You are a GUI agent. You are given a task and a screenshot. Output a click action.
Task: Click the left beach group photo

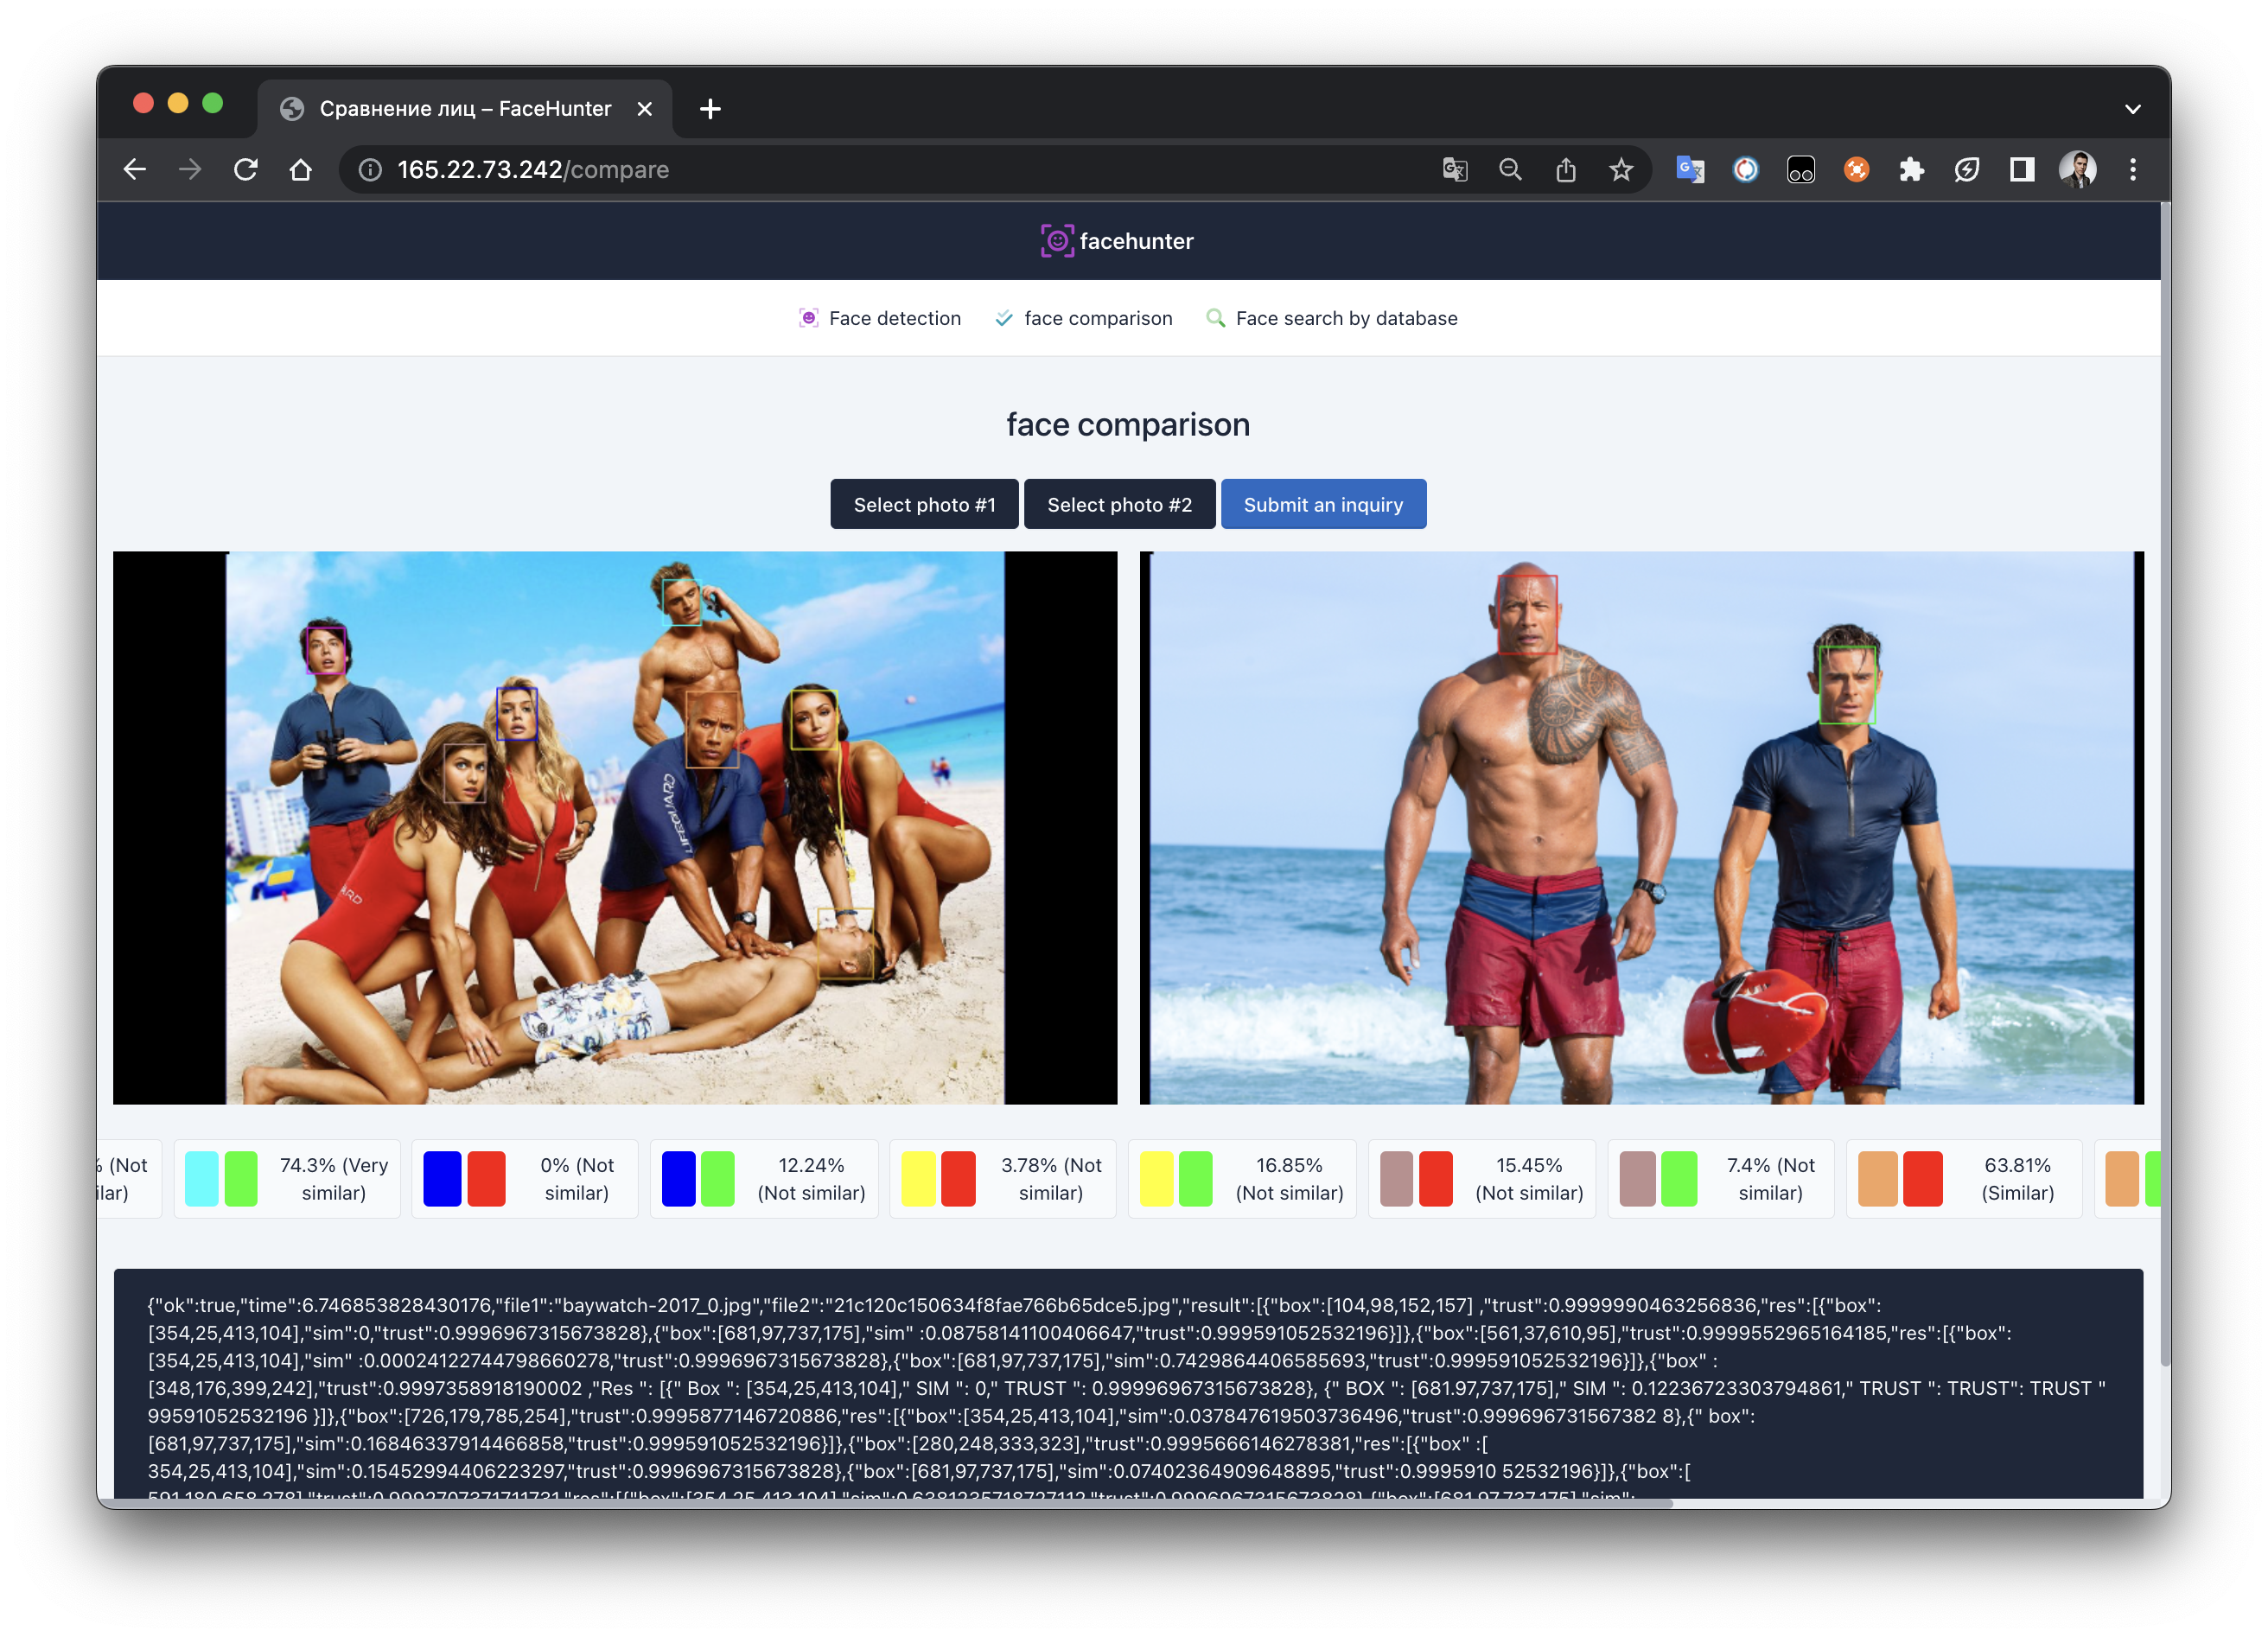pos(615,828)
